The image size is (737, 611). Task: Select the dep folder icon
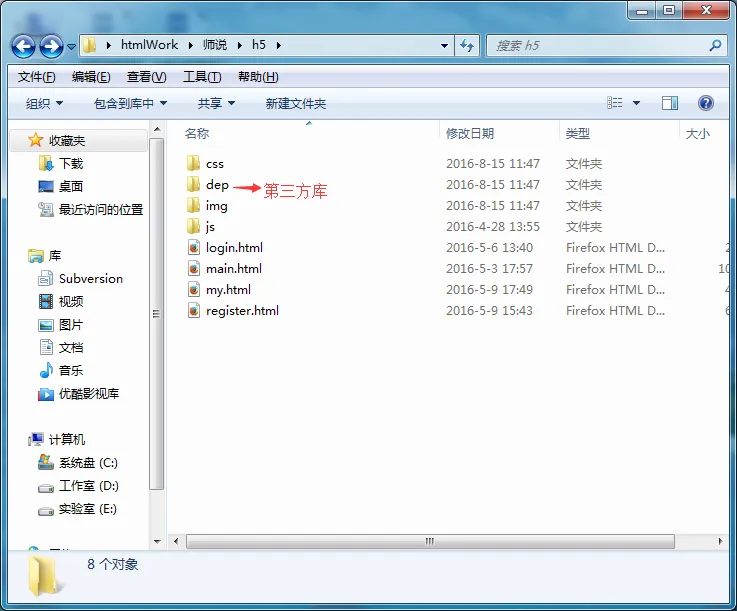[193, 184]
